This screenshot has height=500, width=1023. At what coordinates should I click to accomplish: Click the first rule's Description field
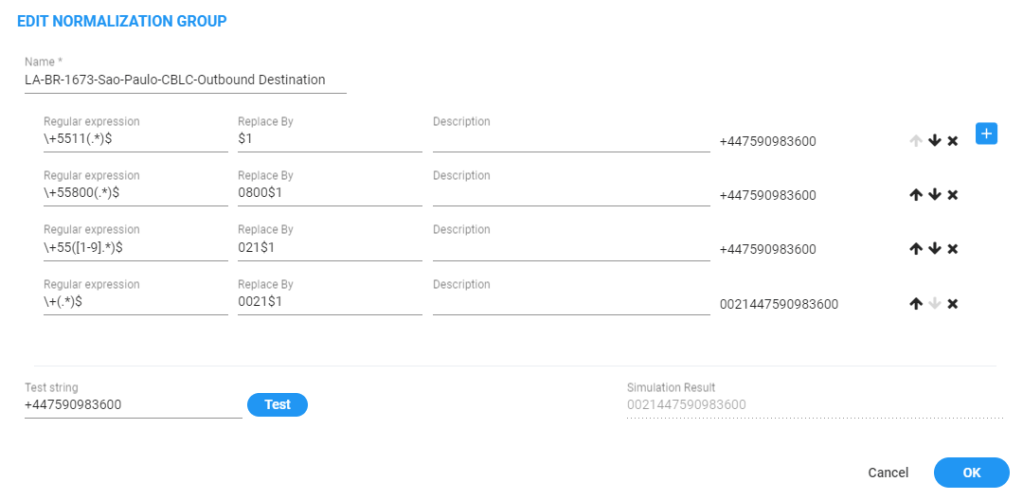tap(571, 141)
